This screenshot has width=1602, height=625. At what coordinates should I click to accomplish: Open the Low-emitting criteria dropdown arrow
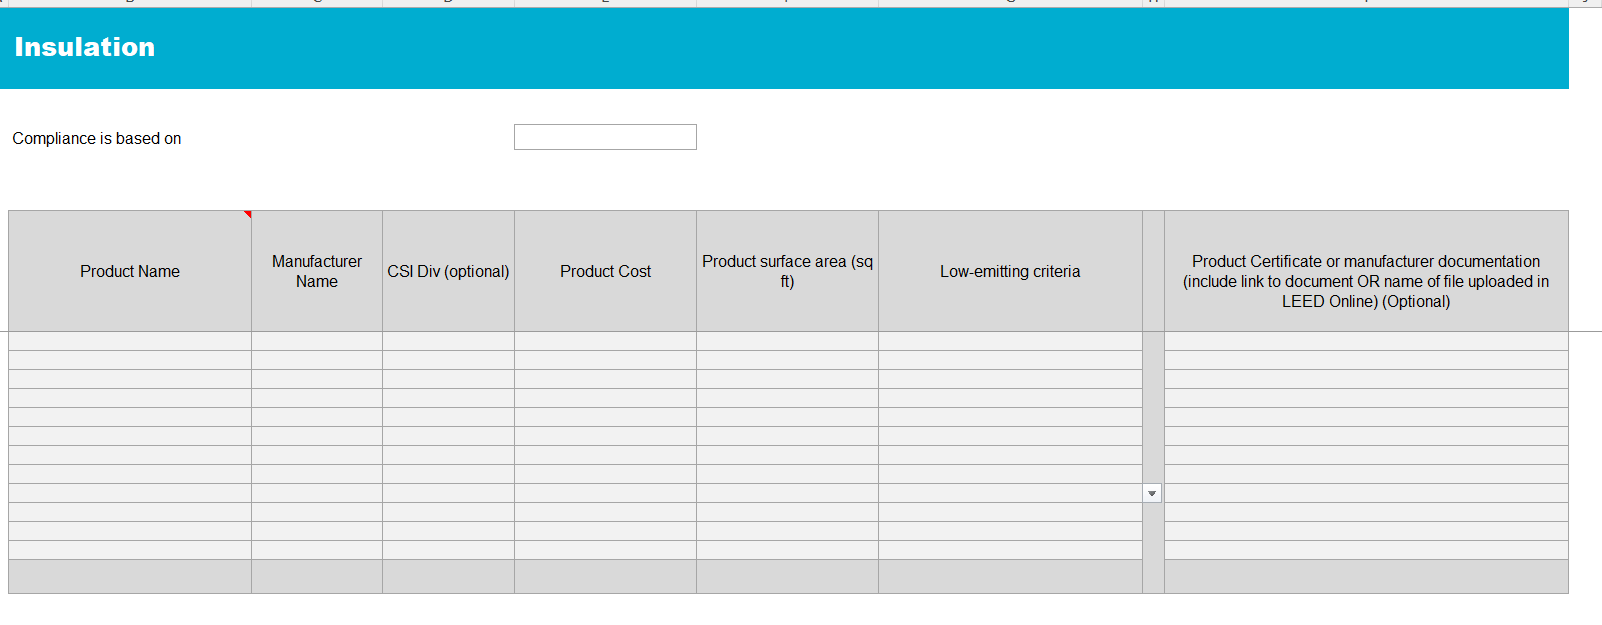tap(1152, 493)
